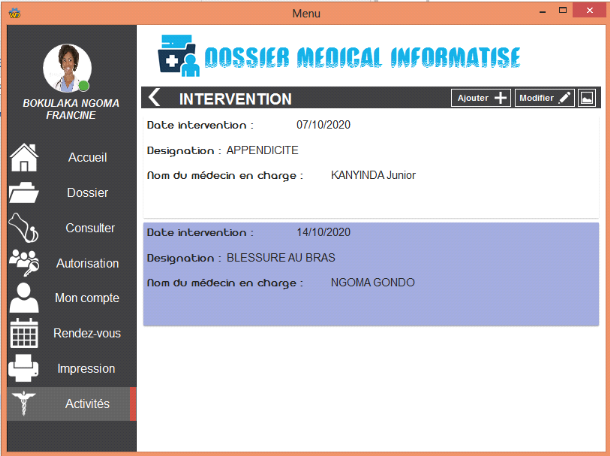Click the printer Impression icon
This screenshot has width=610, height=456.
tap(23, 368)
